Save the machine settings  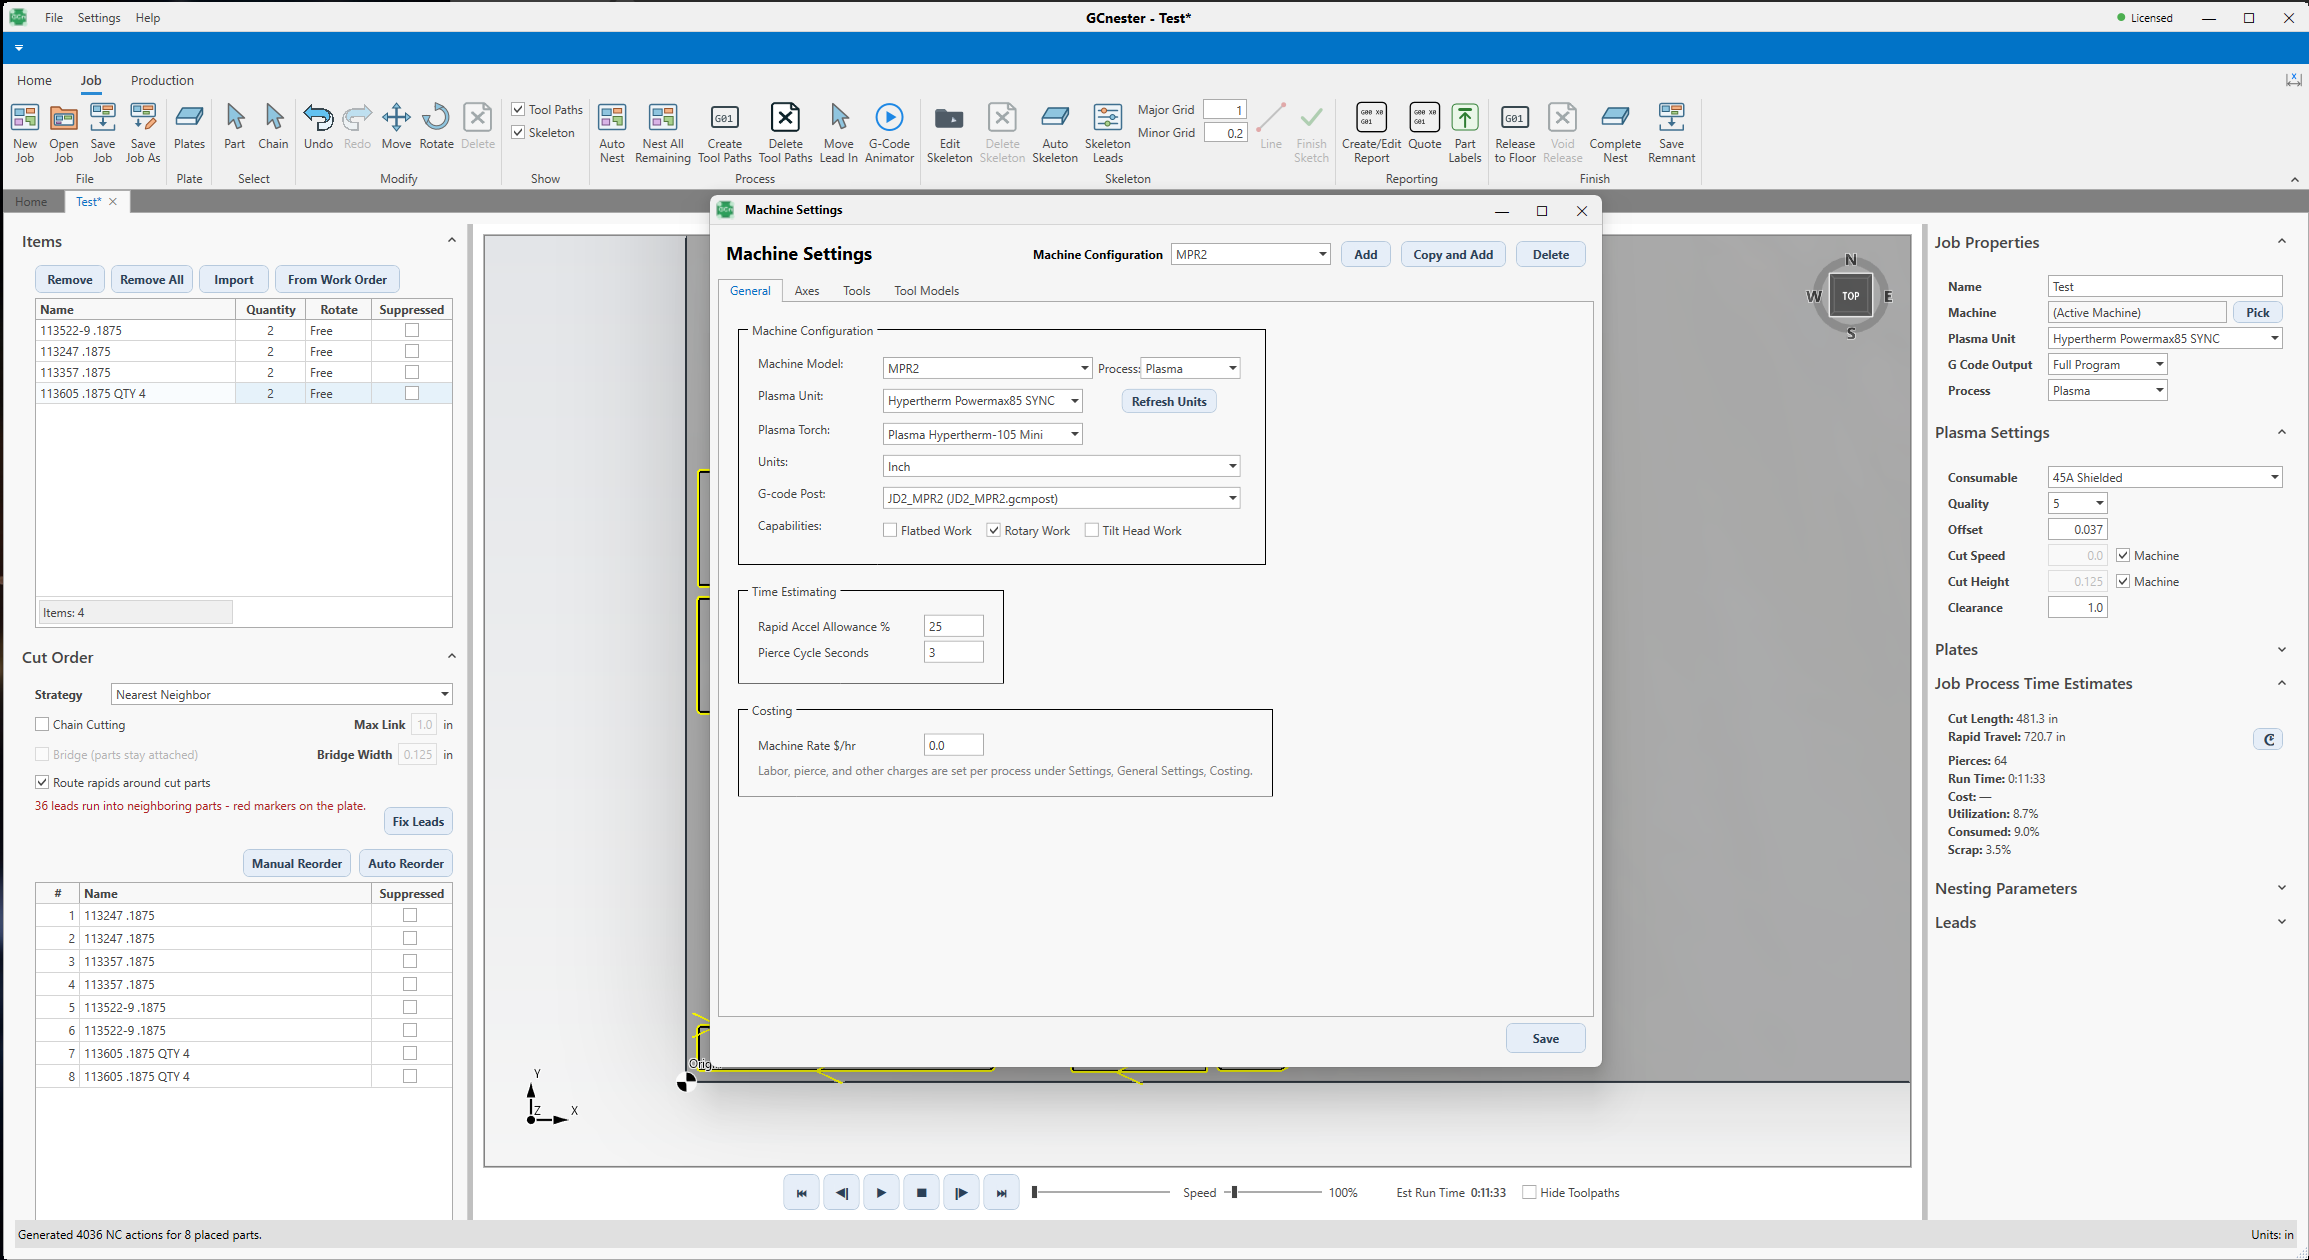pyautogui.click(x=1545, y=1038)
